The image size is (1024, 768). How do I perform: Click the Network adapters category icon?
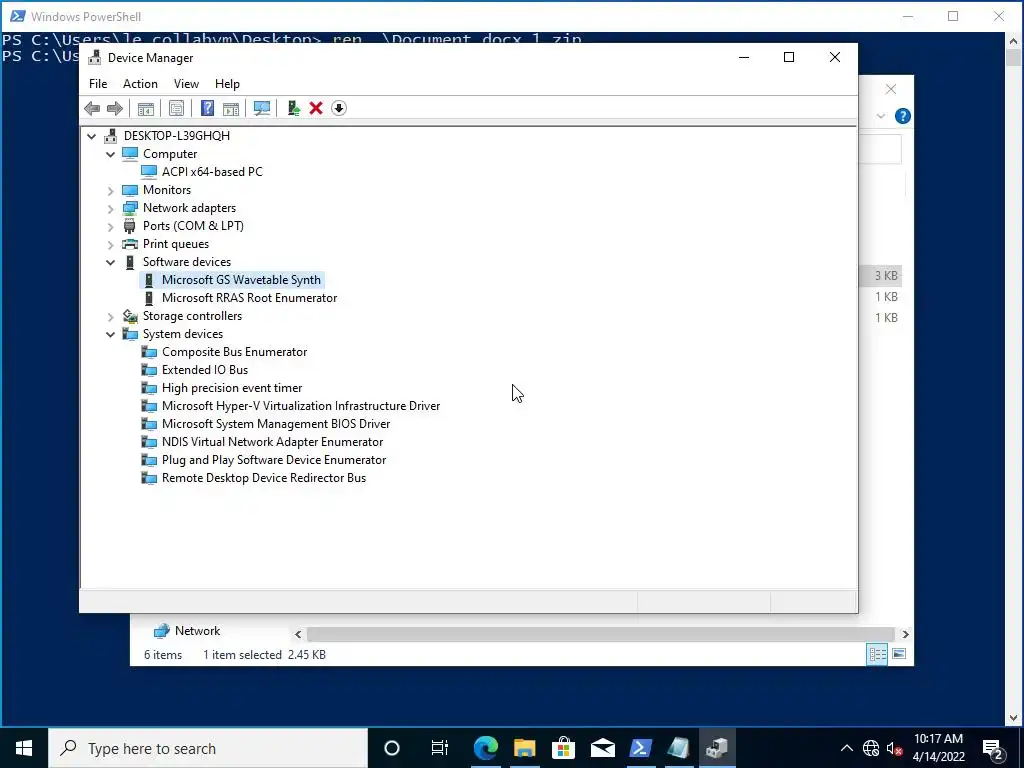(x=130, y=208)
